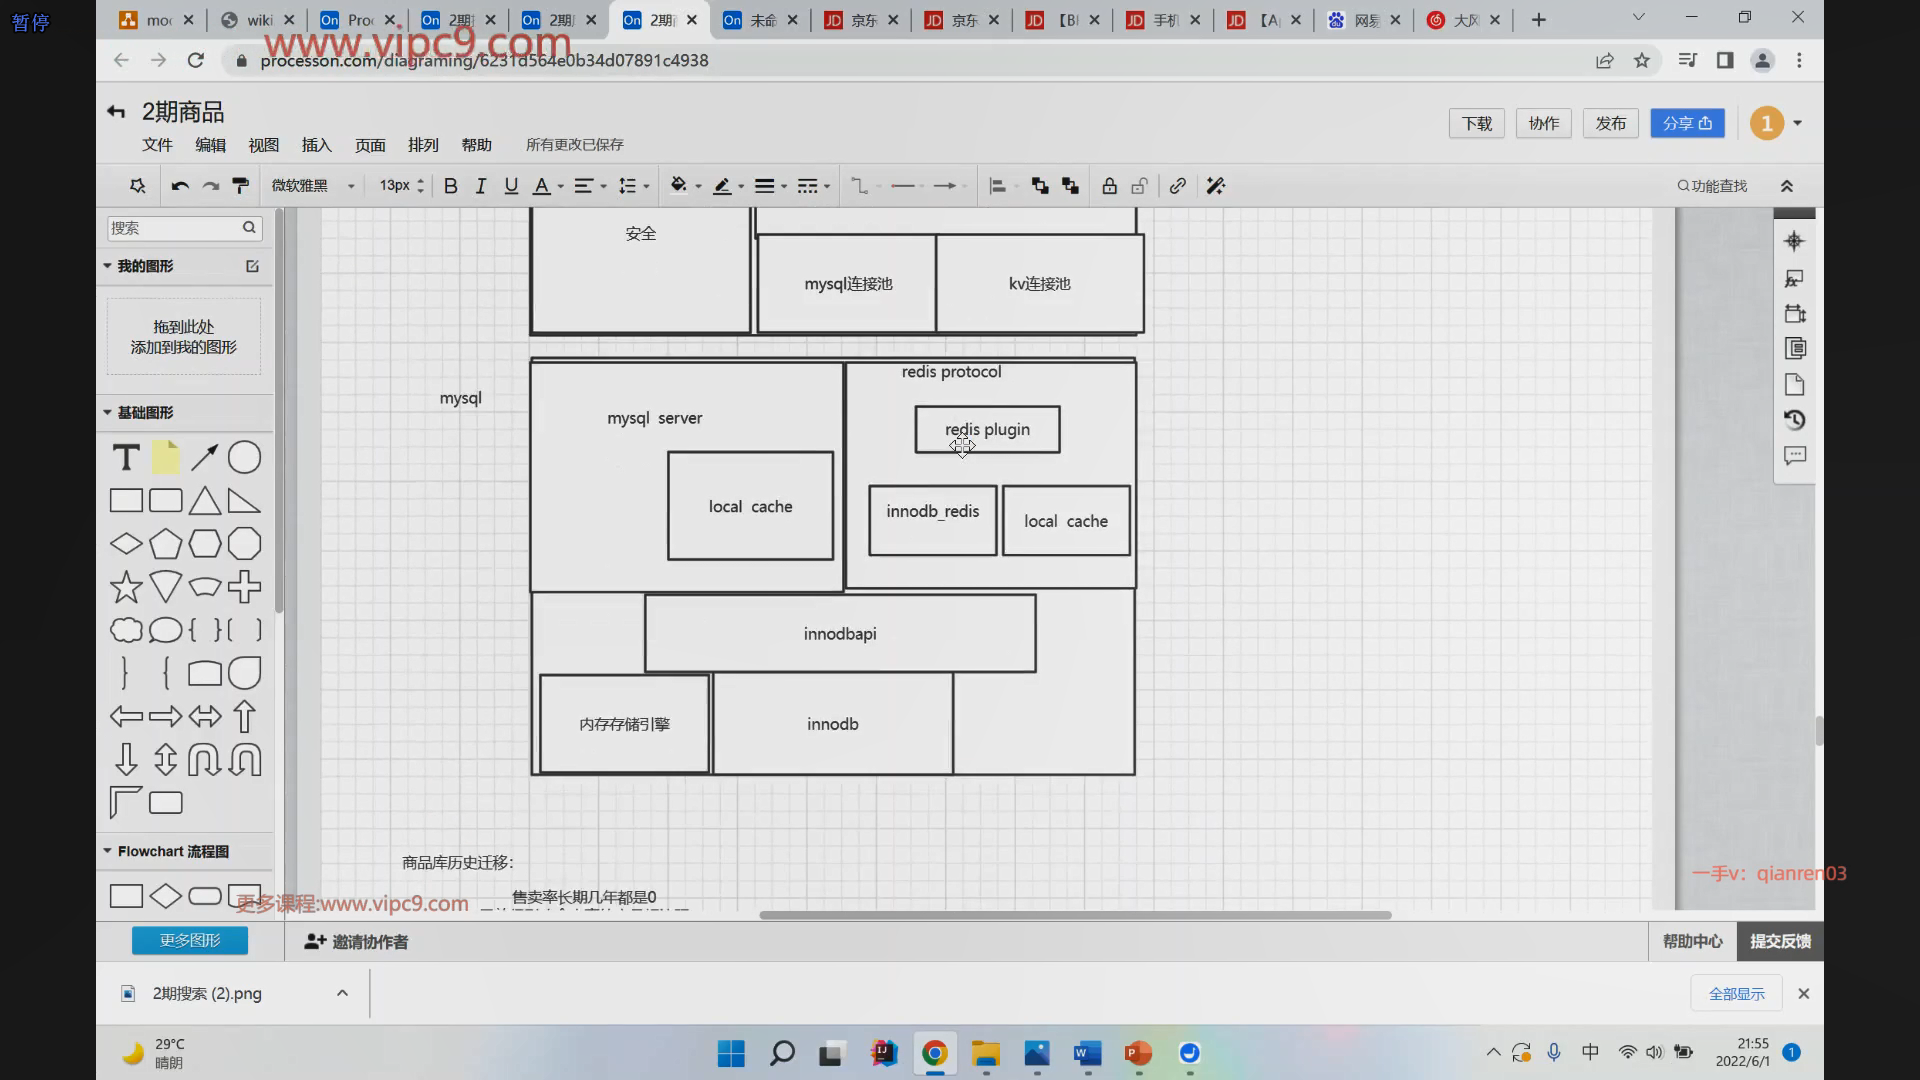Click the lock shape icon
1920x1080 pixels.
(x=1109, y=186)
